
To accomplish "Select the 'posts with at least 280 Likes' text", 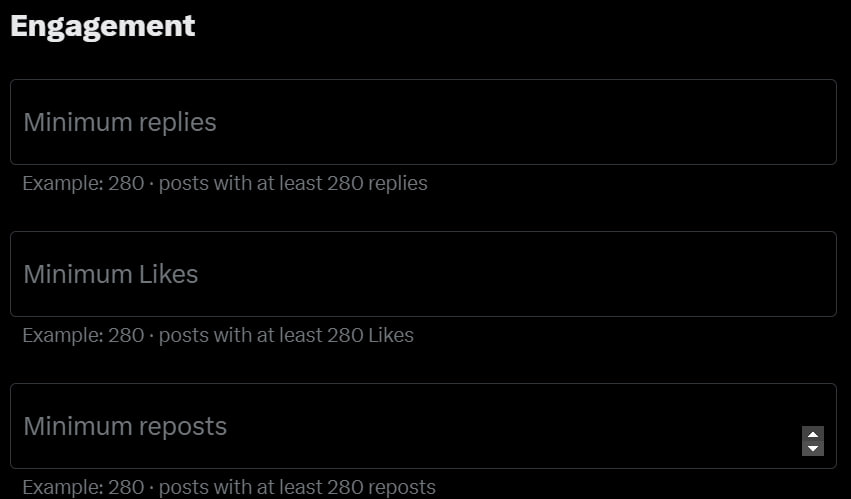I will click(286, 336).
